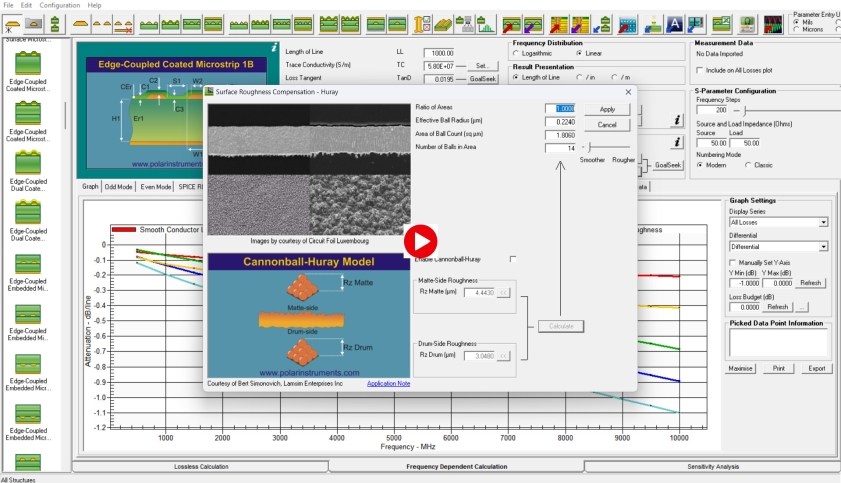841x483 pixels.
Task: Click the Set... trace conductivity button
Action: [x=482, y=66]
